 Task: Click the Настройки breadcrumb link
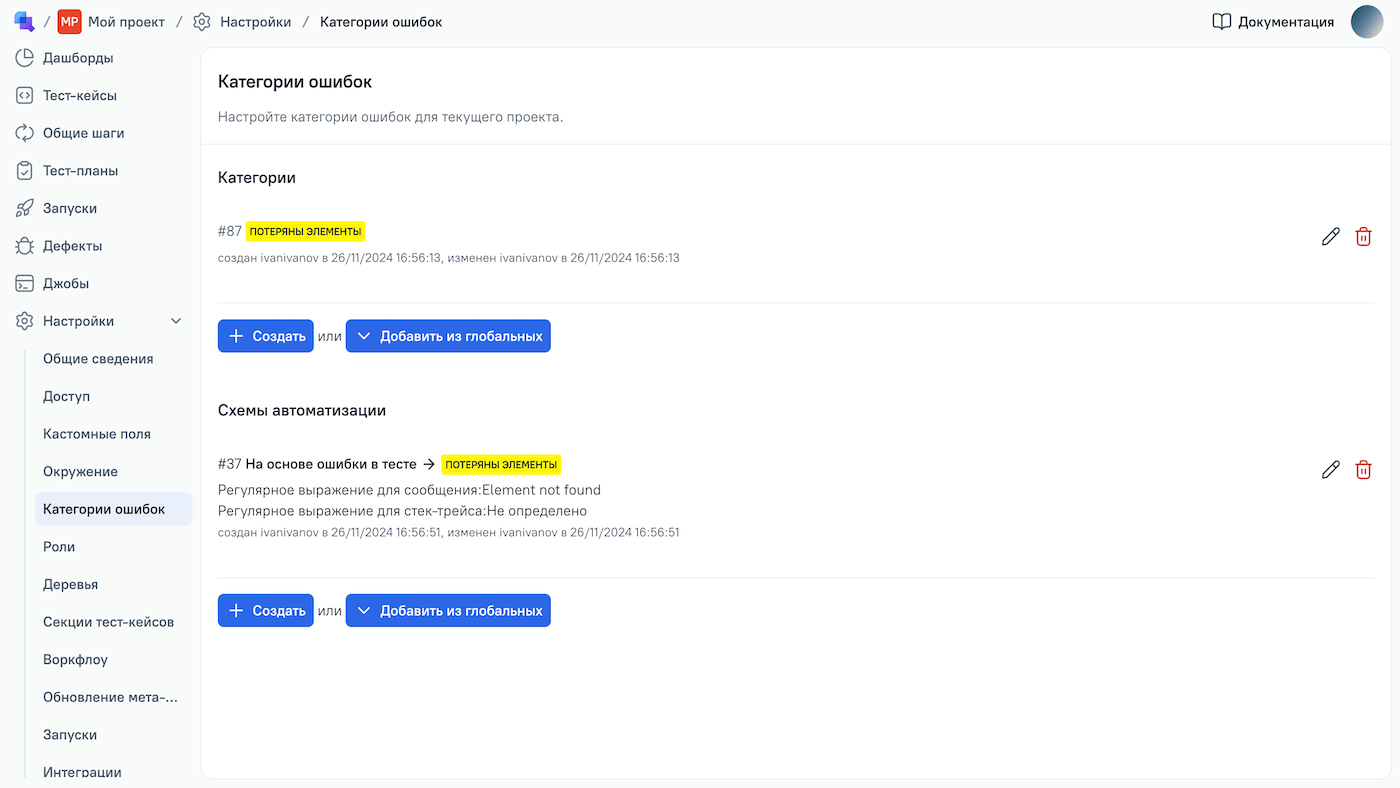[255, 22]
